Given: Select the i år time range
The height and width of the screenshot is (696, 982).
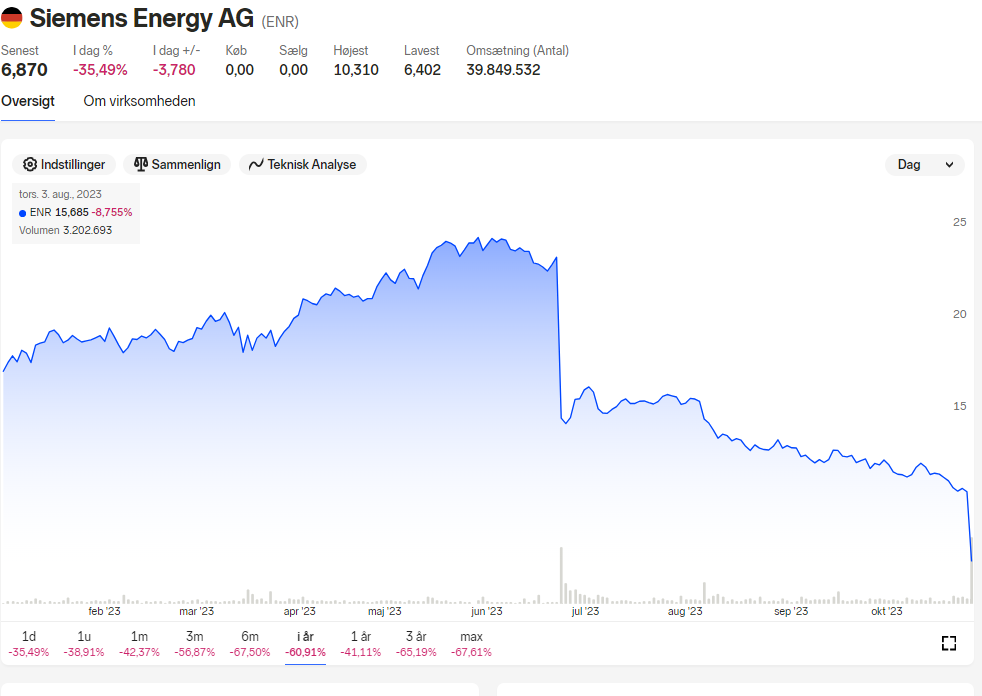Looking at the screenshot, I should (x=305, y=644).
